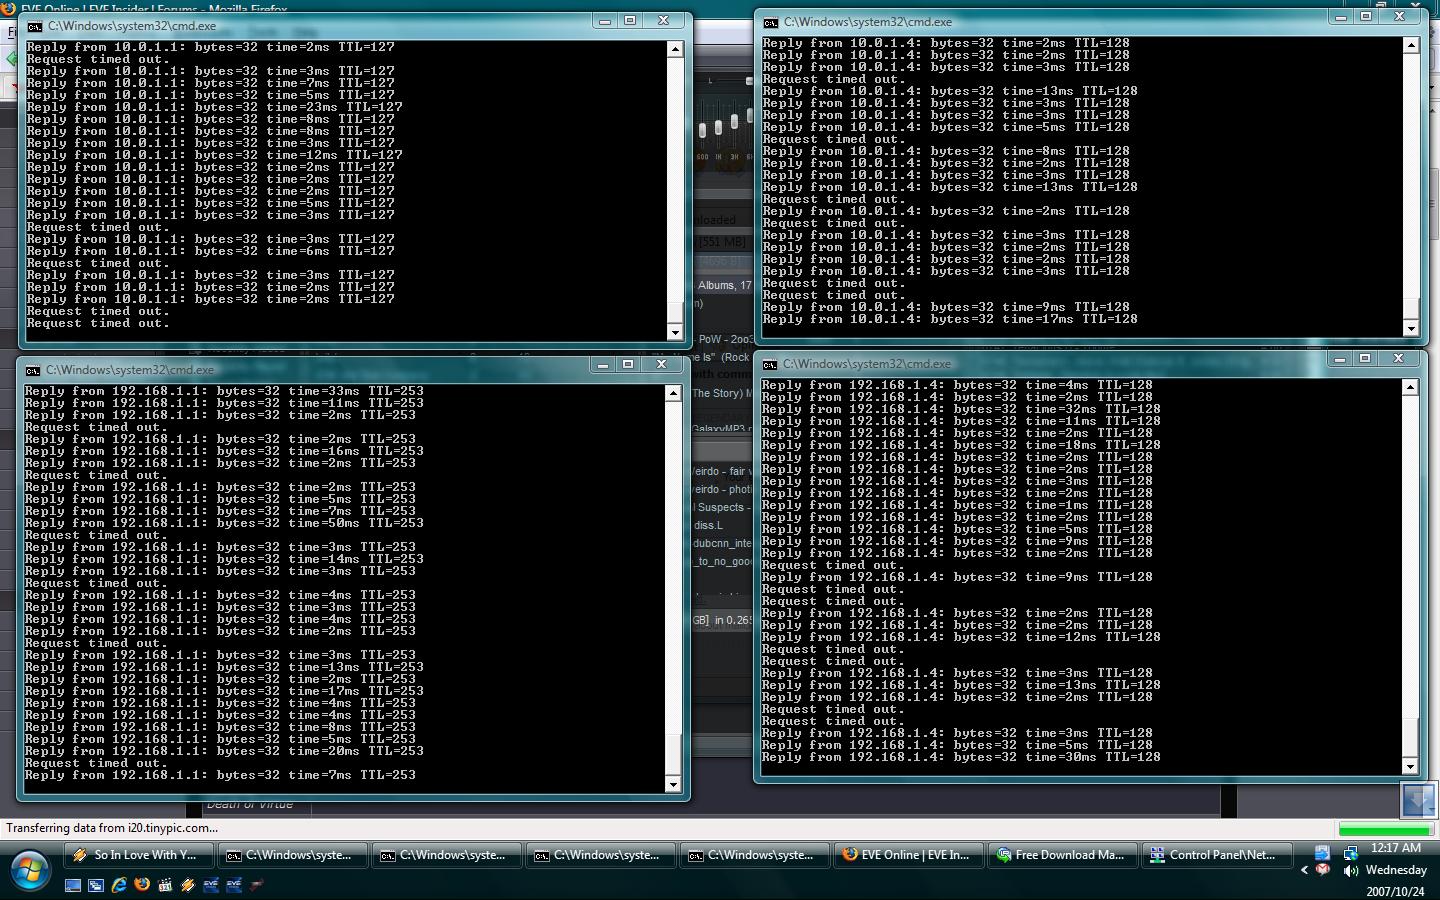Click 'time=50ms' reply line from 192.168.1.1
Viewport: 1440px width, 900px height.
(224, 523)
